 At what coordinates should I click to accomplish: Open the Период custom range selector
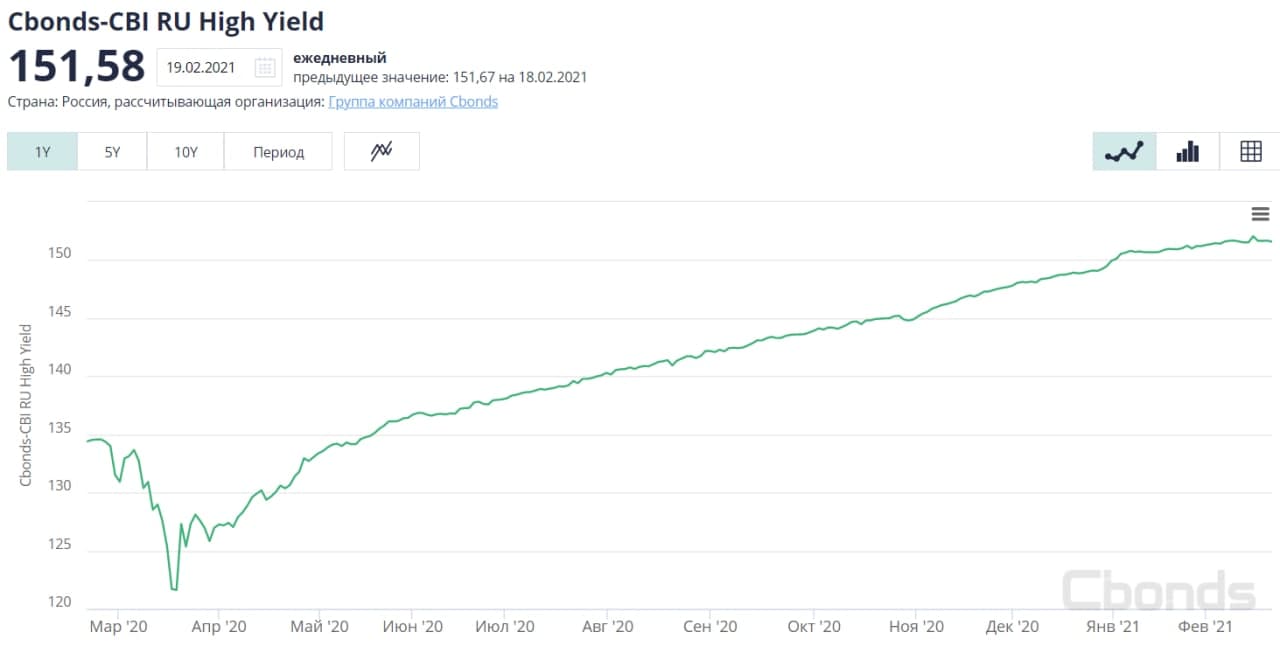(x=278, y=152)
